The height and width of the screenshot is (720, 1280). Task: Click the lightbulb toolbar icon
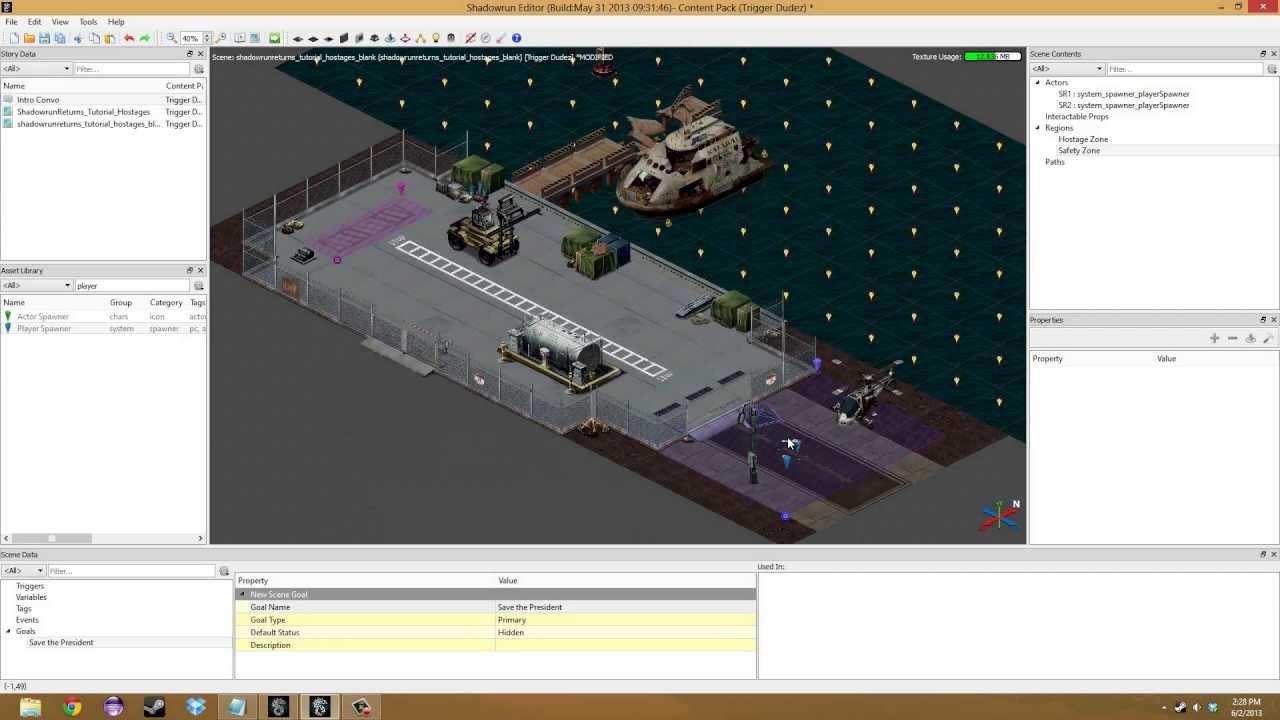(x=436, y=38)
